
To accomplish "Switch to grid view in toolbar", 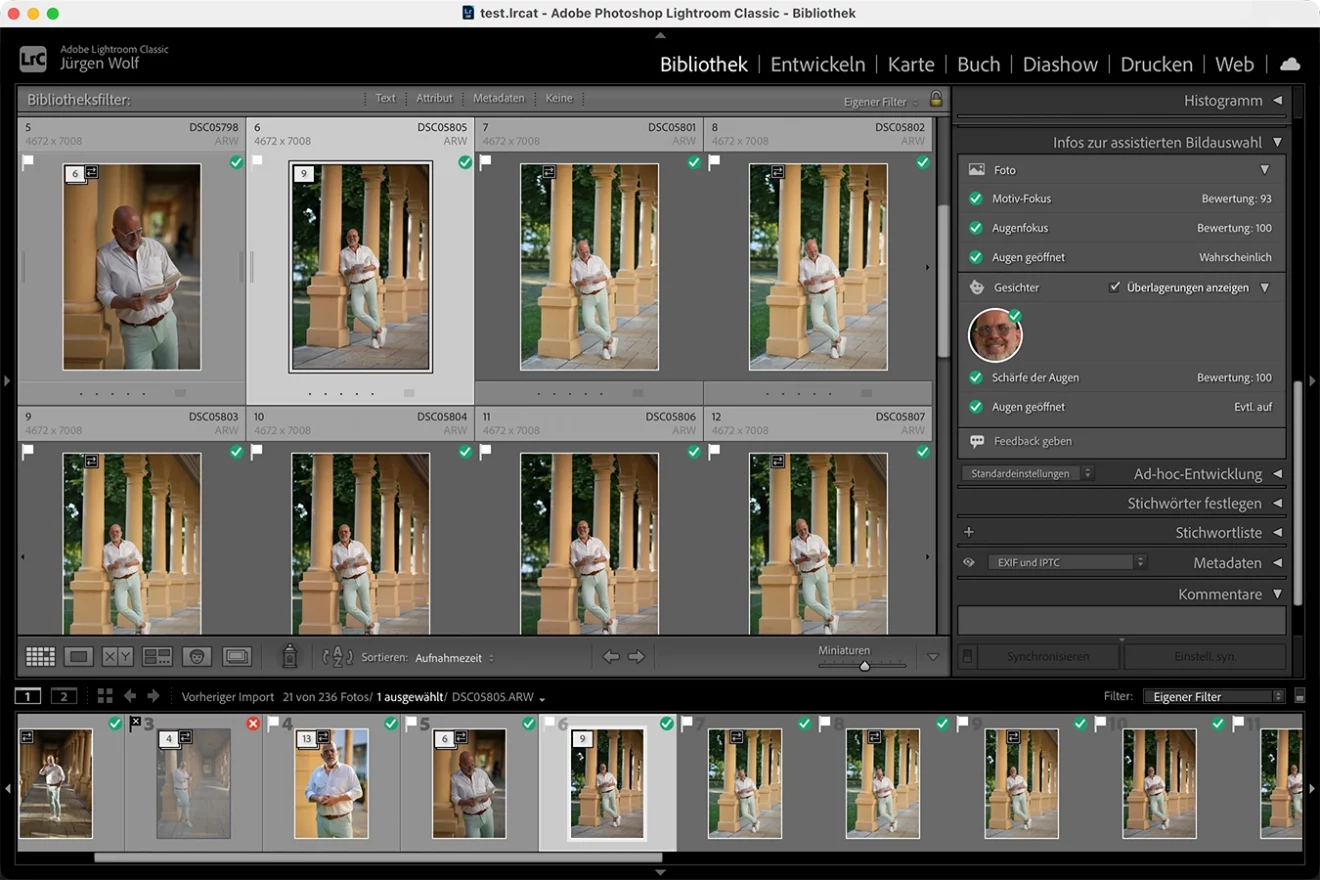I will (x=40, y=657).
